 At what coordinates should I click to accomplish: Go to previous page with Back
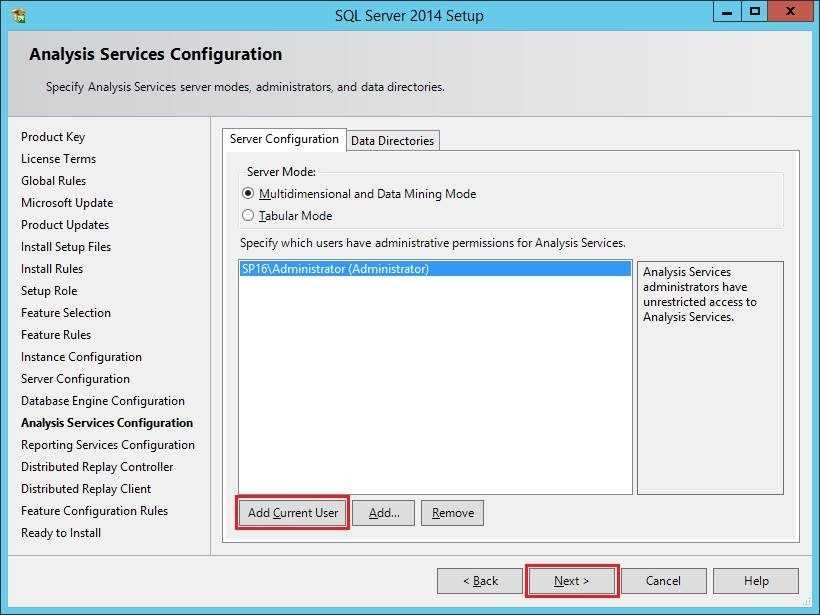480,581
